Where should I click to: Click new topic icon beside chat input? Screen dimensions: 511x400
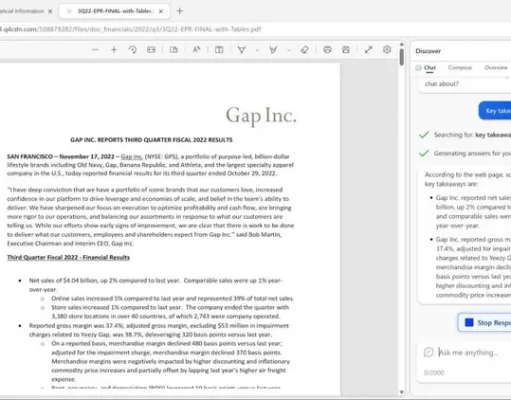pyautogui.click(x=428, y=352)
